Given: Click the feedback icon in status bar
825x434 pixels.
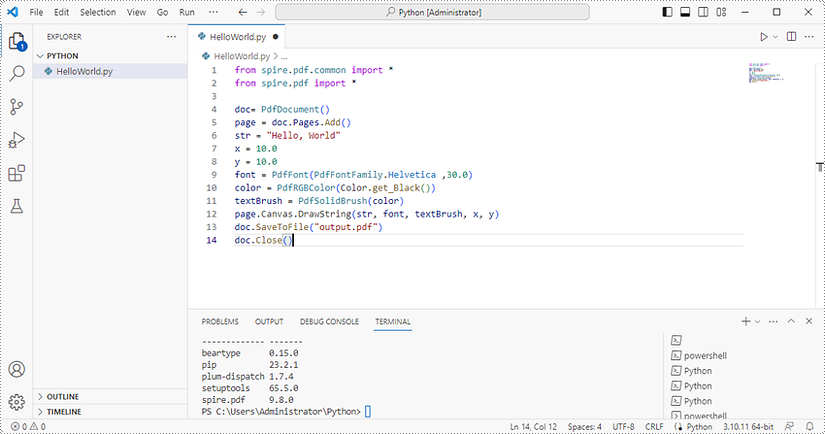Looking at the screenshot, I should click(x=789, y=426).
